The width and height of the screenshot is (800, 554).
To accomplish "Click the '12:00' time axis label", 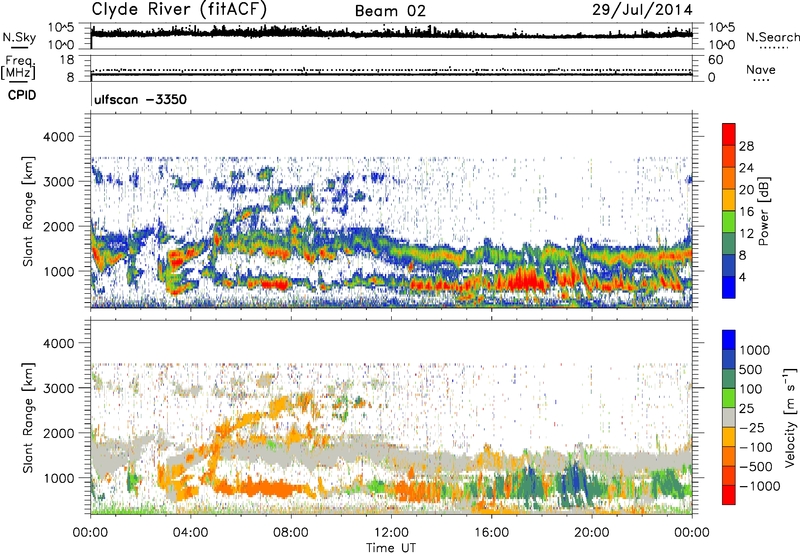I will coord(391,533).
